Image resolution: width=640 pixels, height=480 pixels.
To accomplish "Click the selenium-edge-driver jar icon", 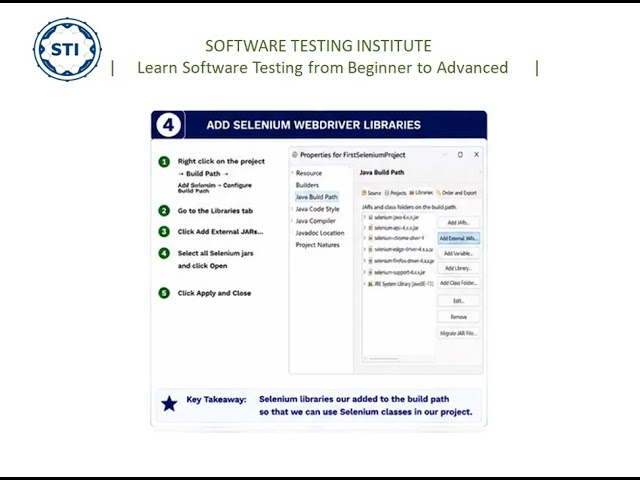I will 371,249.
